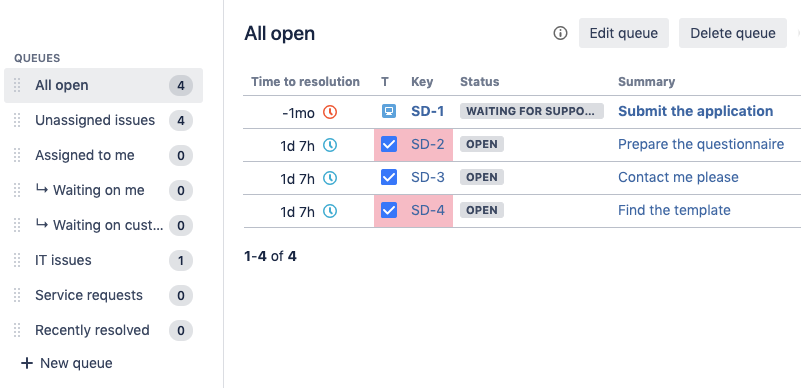Click the blue clock icon on SD-2 row
801x388 pixels.
(x=330, y=145)
